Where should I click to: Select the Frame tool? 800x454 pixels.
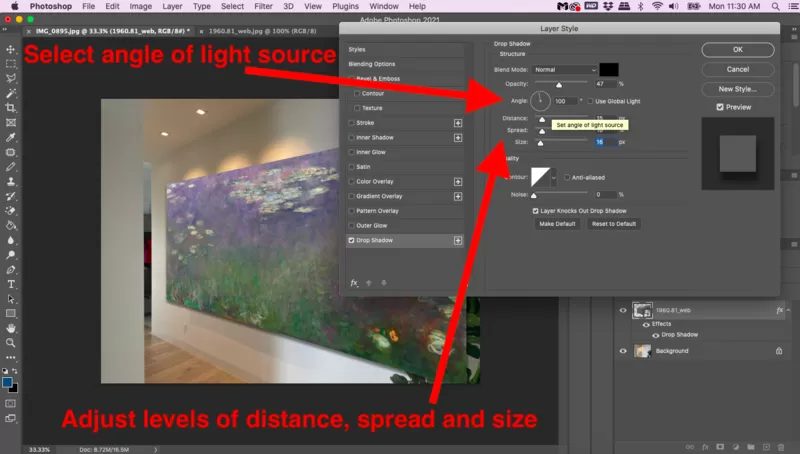(11, 123)
